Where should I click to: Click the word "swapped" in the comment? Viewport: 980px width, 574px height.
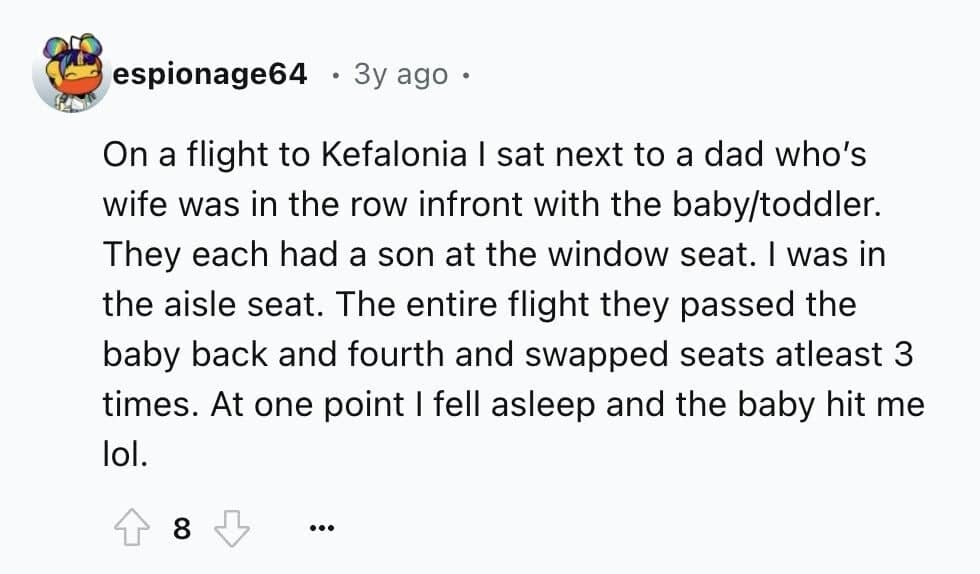[x=587, y=356]
